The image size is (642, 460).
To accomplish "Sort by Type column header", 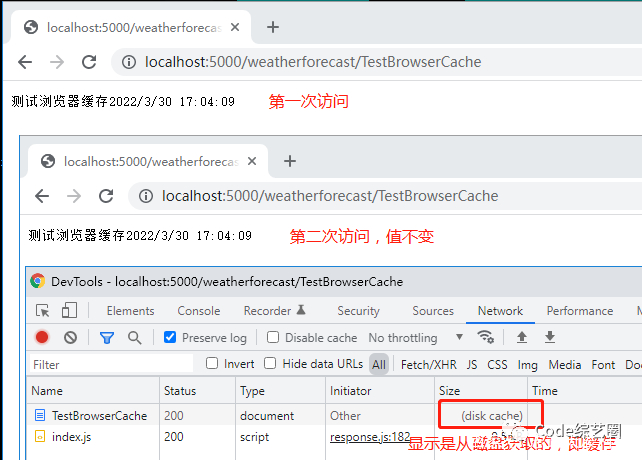I will [x=281, y=390].
